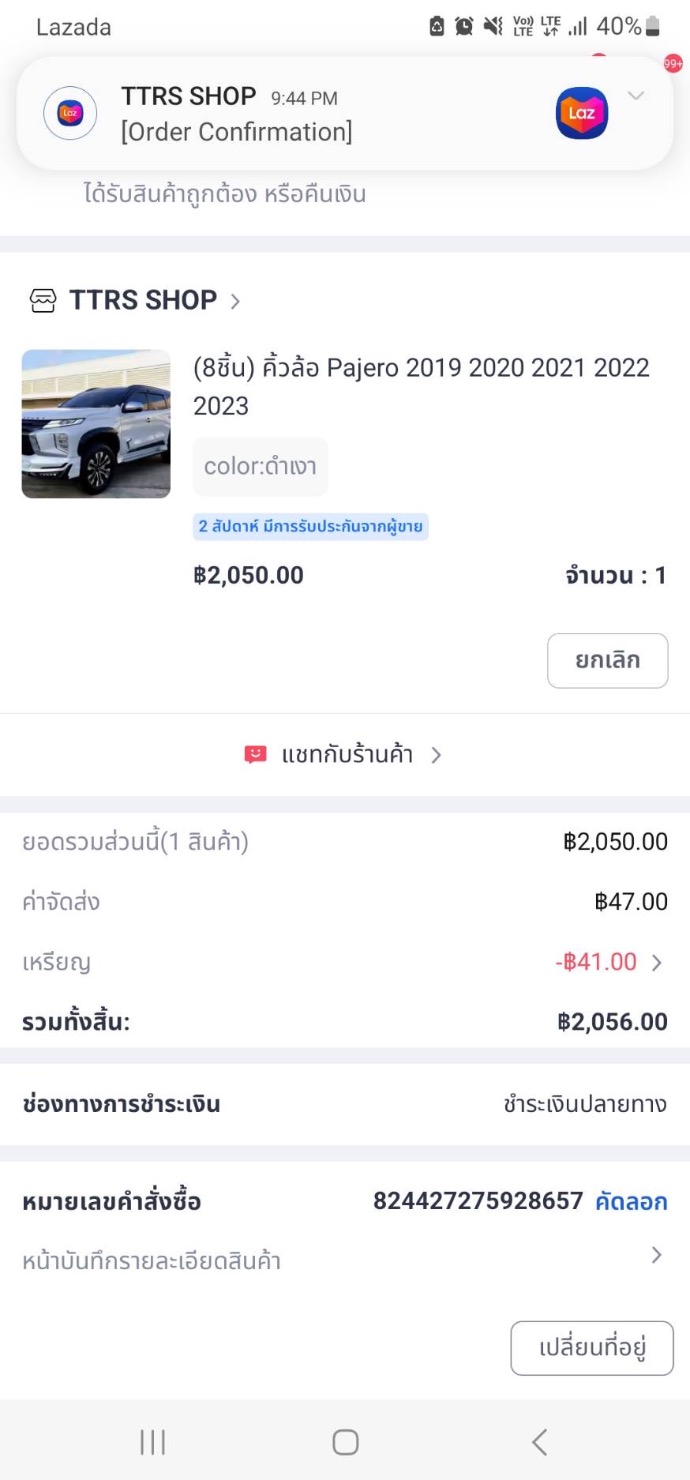This screenshot has width=690, height=1480.
Task: Open recent apps from navigation bar
Action: click(x=153, y=1441)
